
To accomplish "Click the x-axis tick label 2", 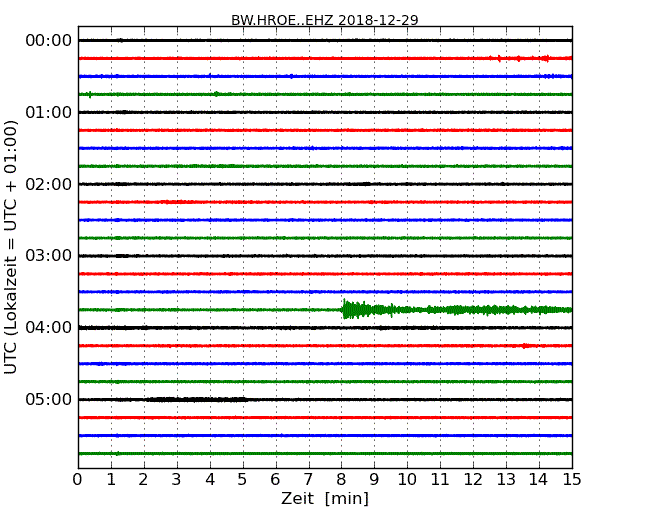I will tap(144, 480).
